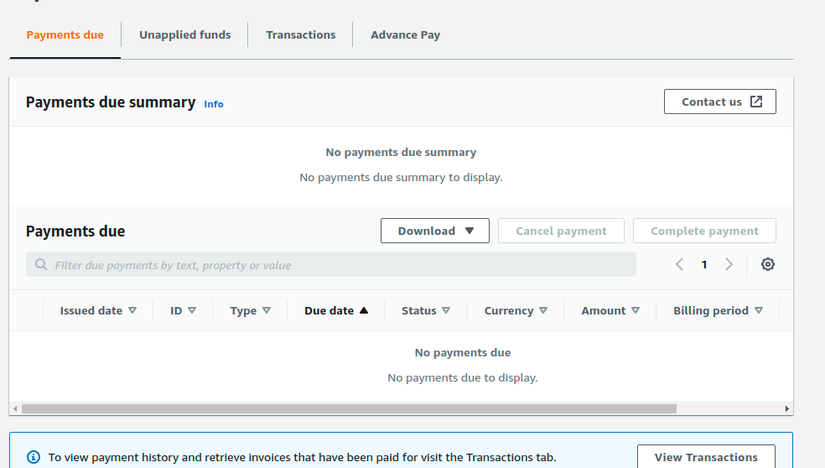
Task: Go to previous page of payments
Action: pyautogui.click(x=680, y=264)
